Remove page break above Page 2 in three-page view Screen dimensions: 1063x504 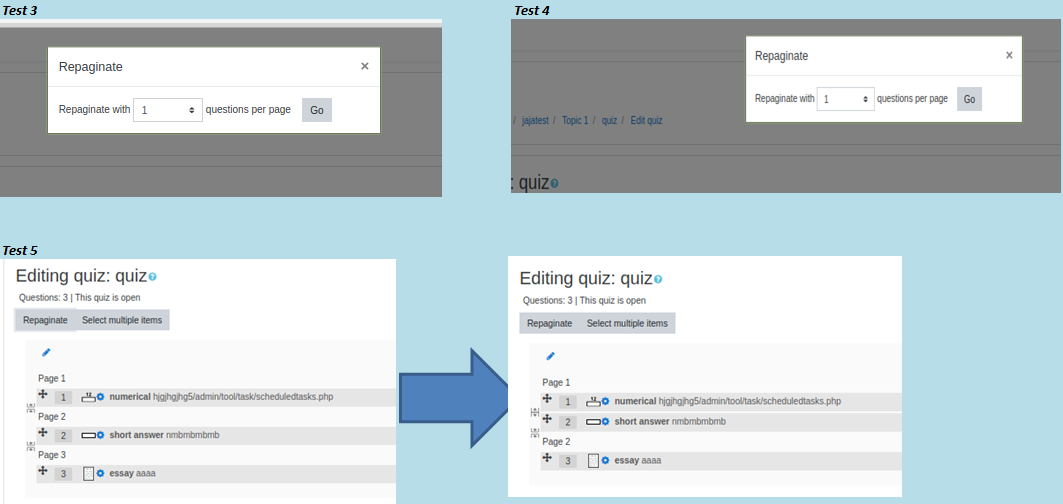point(31,408)
